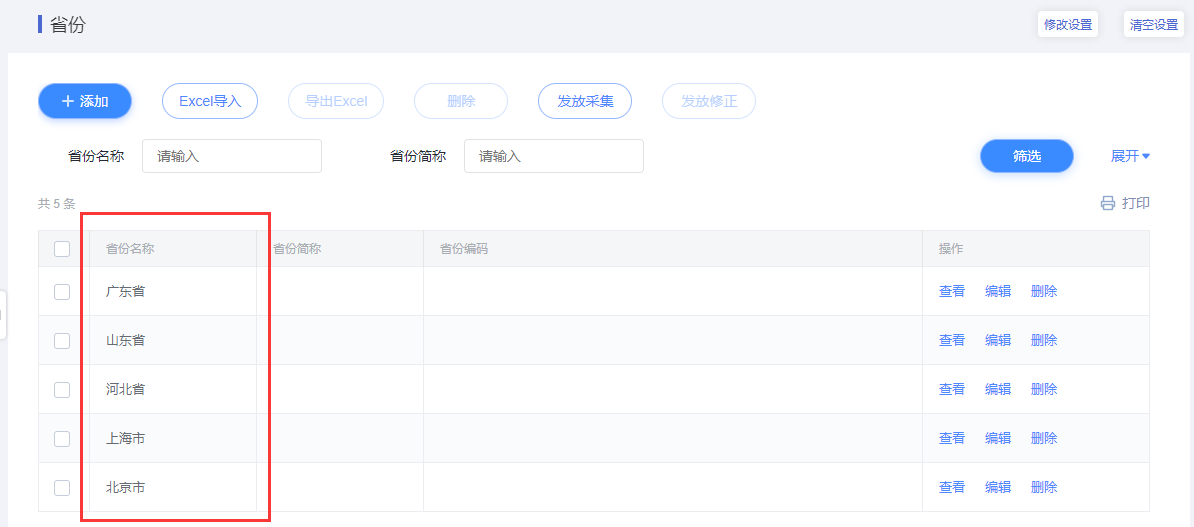Click the 添加 button with plus icon
The width and height of the screenshot is (1194, 527).
[x=85, y=101]
